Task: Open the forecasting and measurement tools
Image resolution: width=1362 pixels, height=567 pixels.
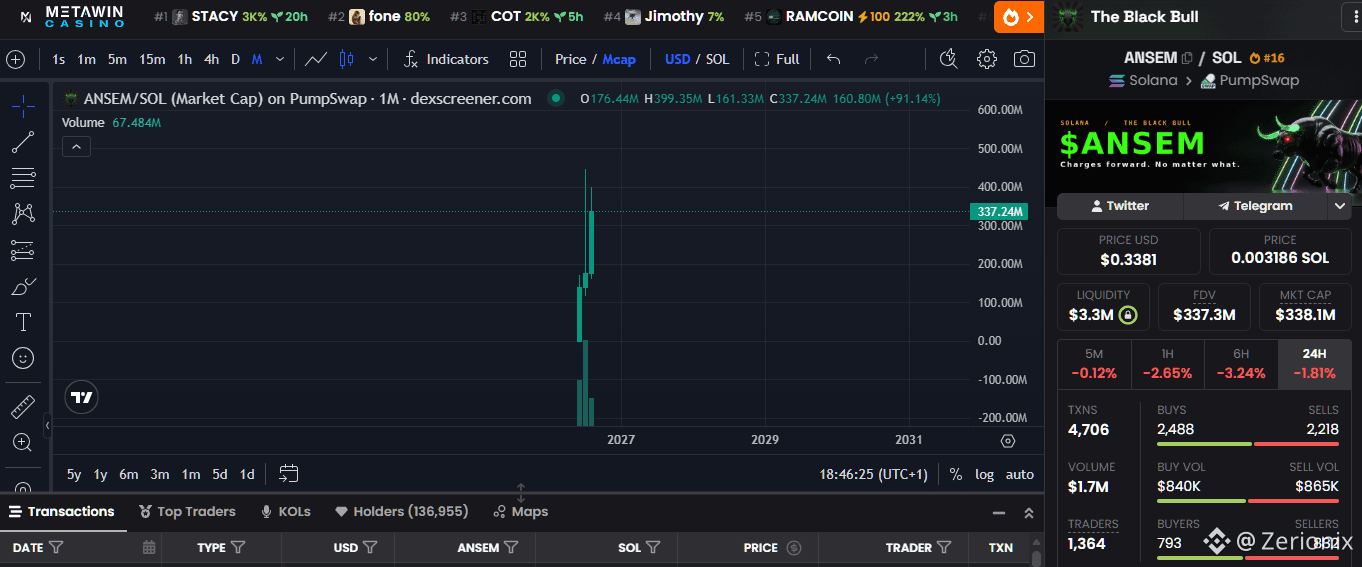Action: click(23, 250)
